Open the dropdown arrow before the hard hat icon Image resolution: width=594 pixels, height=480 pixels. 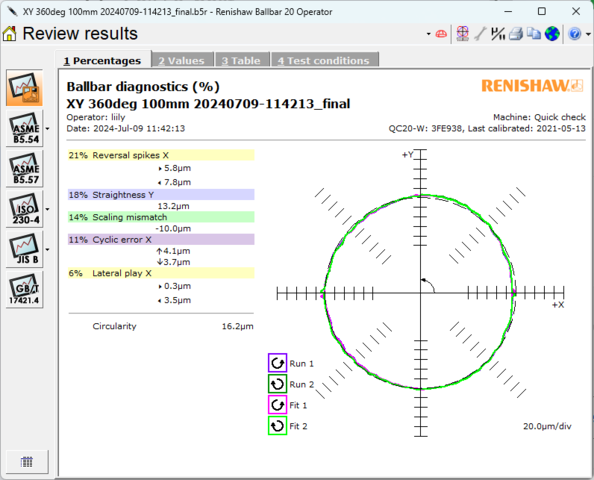[428, 34]
